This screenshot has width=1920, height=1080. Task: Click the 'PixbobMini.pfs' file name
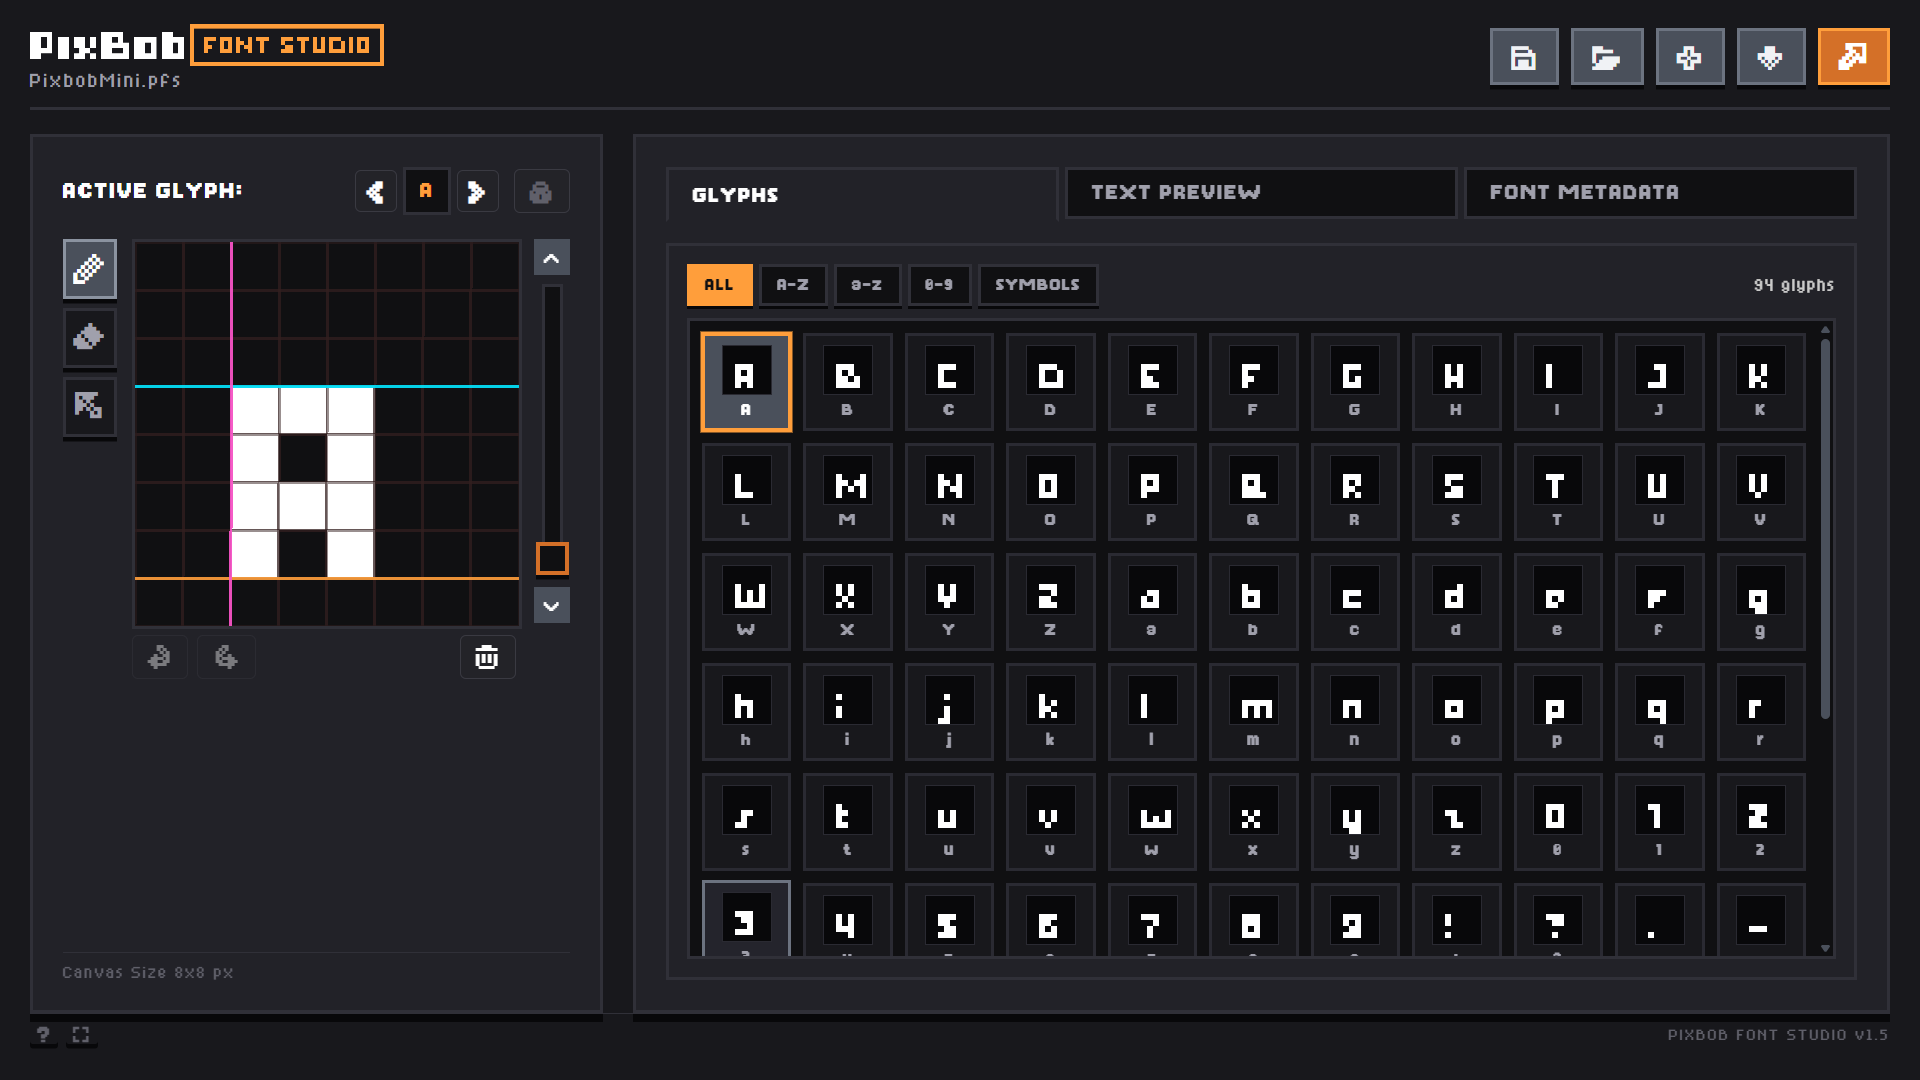point(105,80)
